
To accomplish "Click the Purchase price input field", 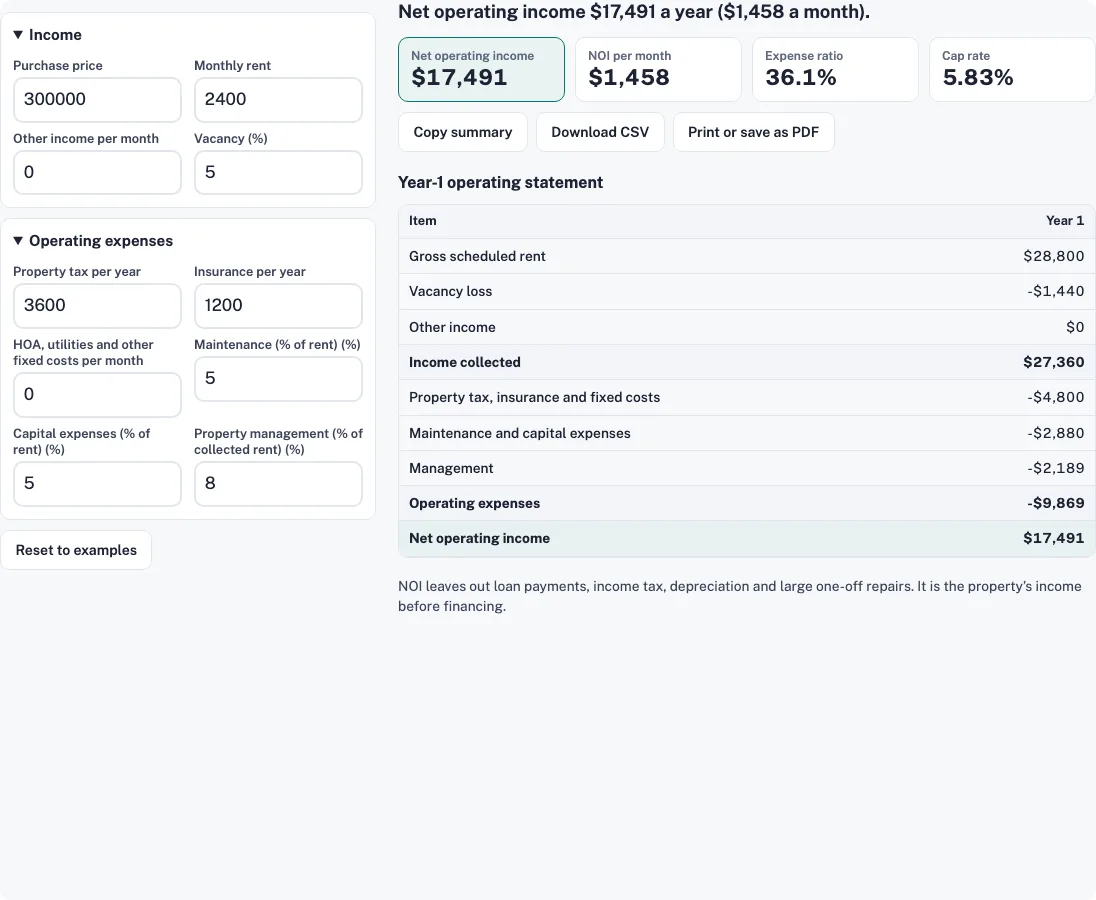I will point(97,100).
